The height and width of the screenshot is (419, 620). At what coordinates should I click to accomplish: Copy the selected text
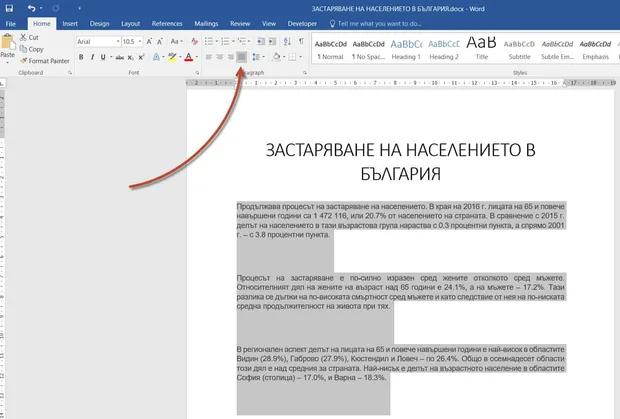pos(31,49)
